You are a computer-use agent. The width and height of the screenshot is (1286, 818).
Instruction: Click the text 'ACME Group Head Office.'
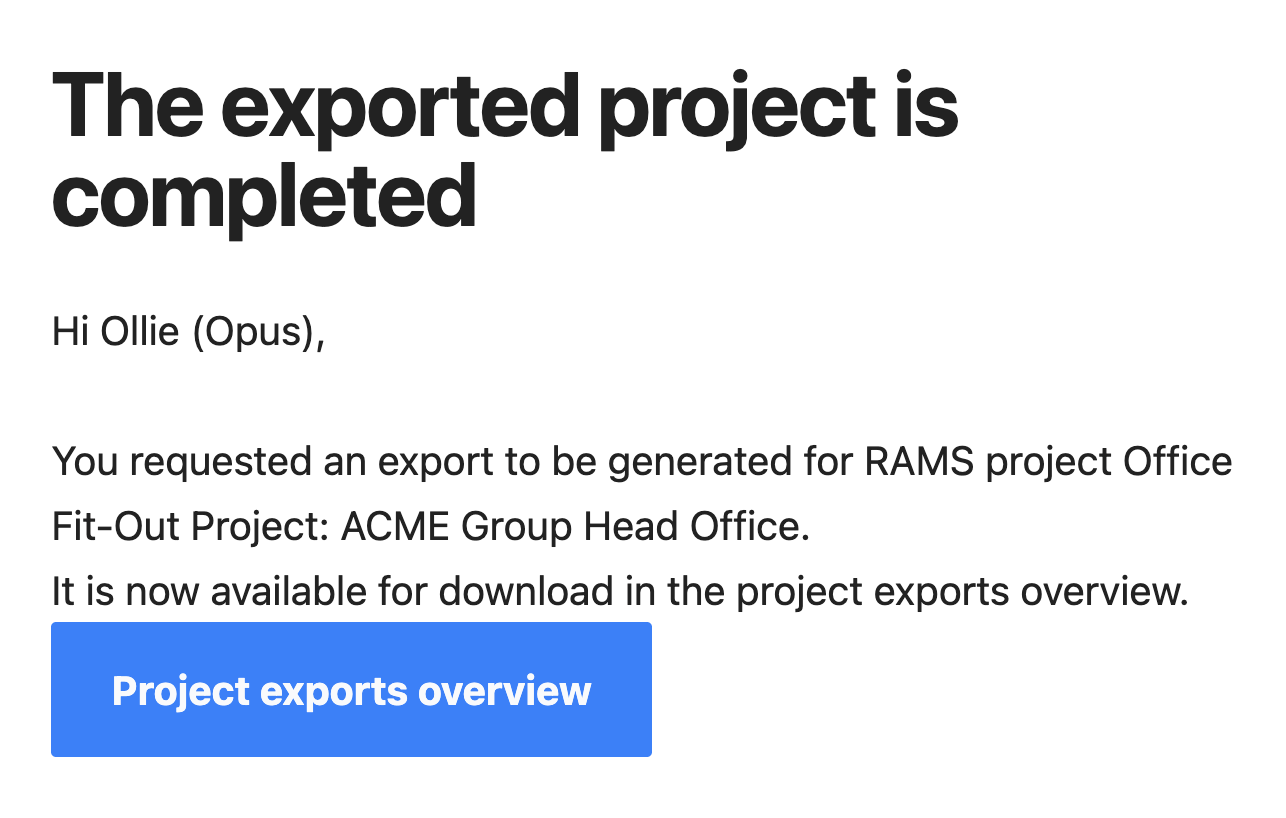pos(575,527)
